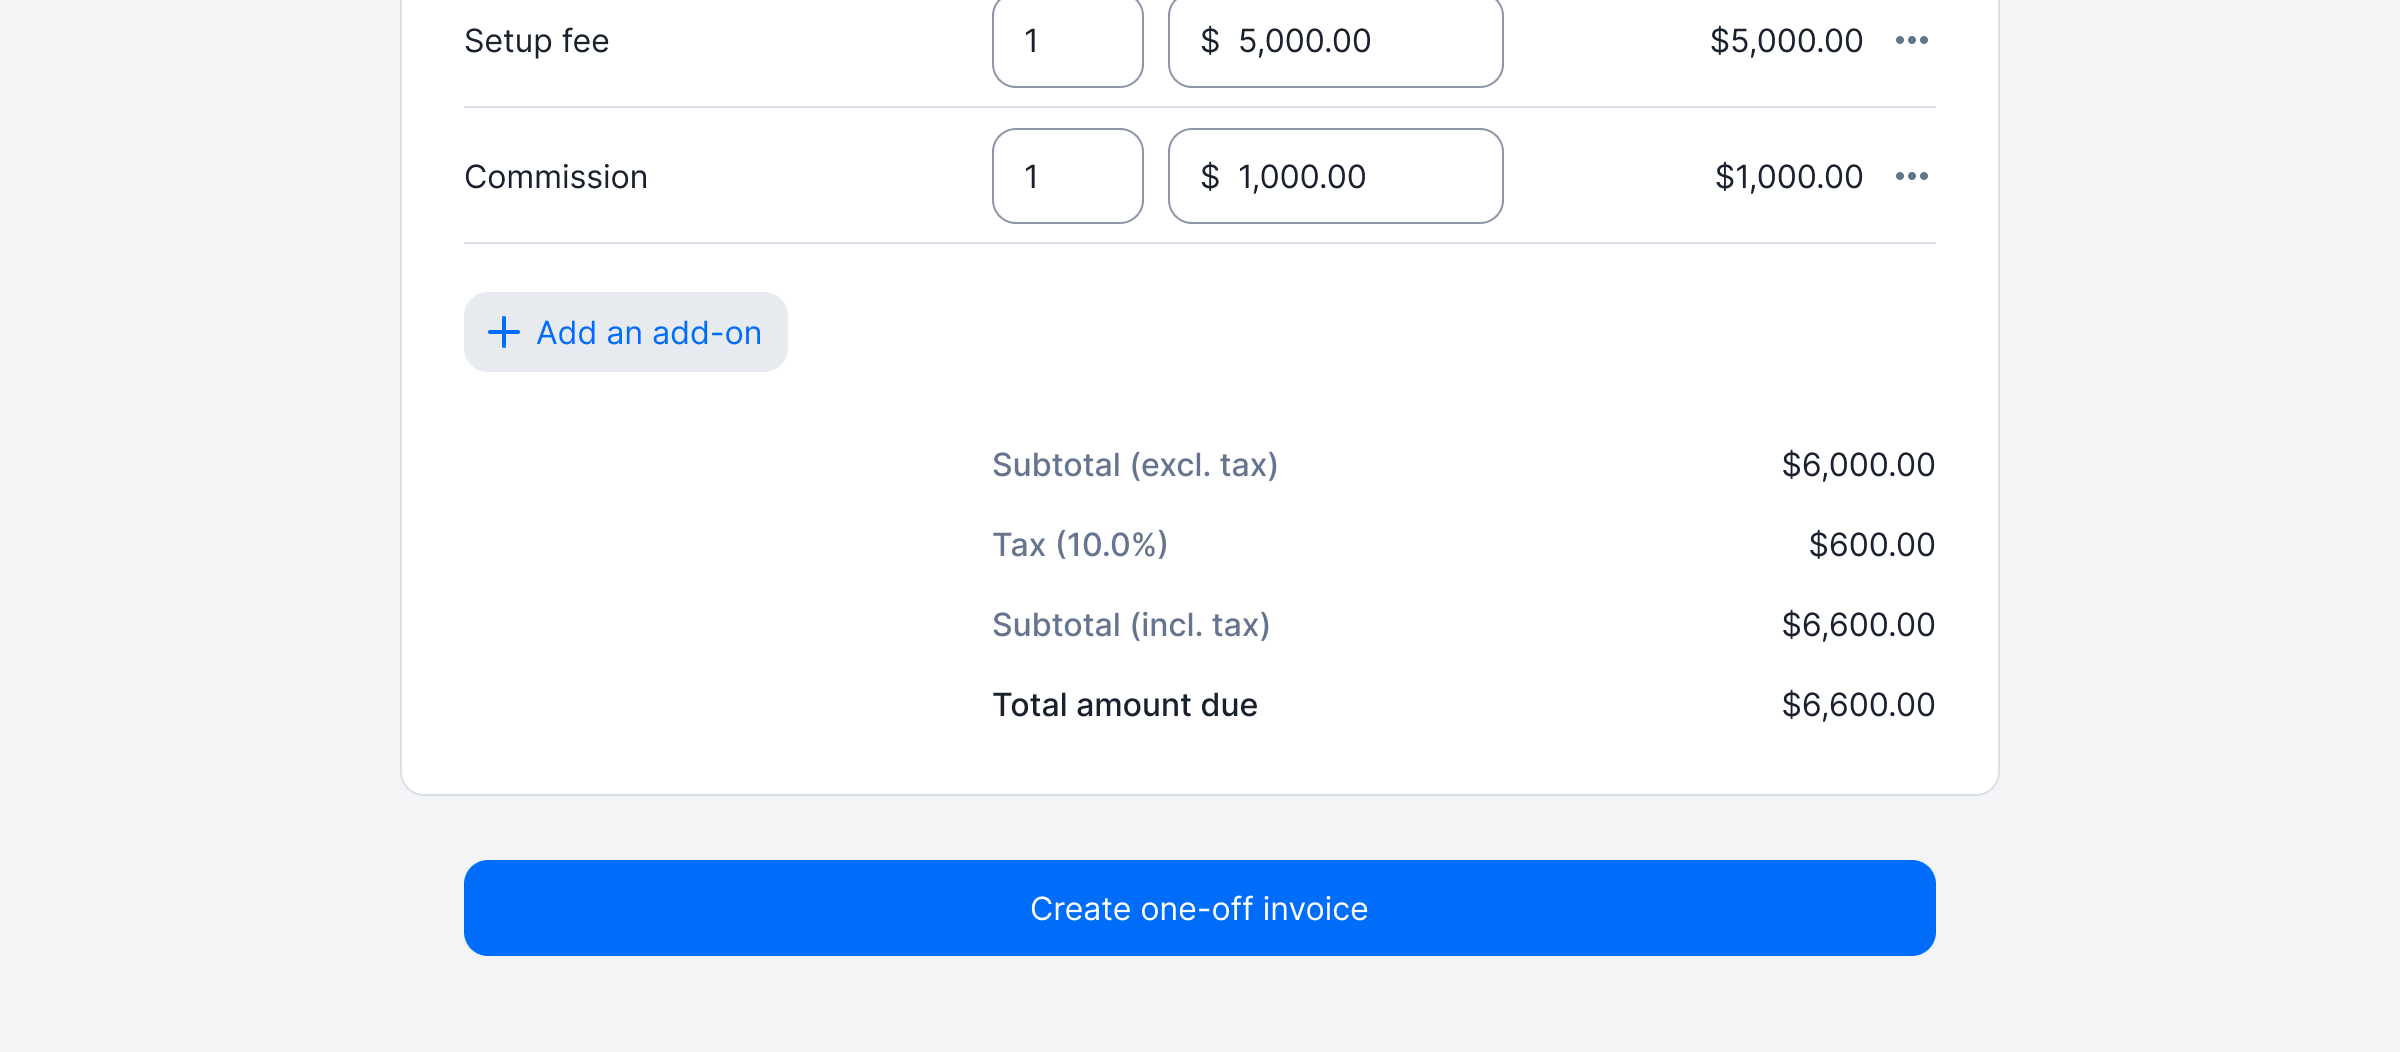
Task: Click Create one-off invoice button
Action: [1200, 908]
